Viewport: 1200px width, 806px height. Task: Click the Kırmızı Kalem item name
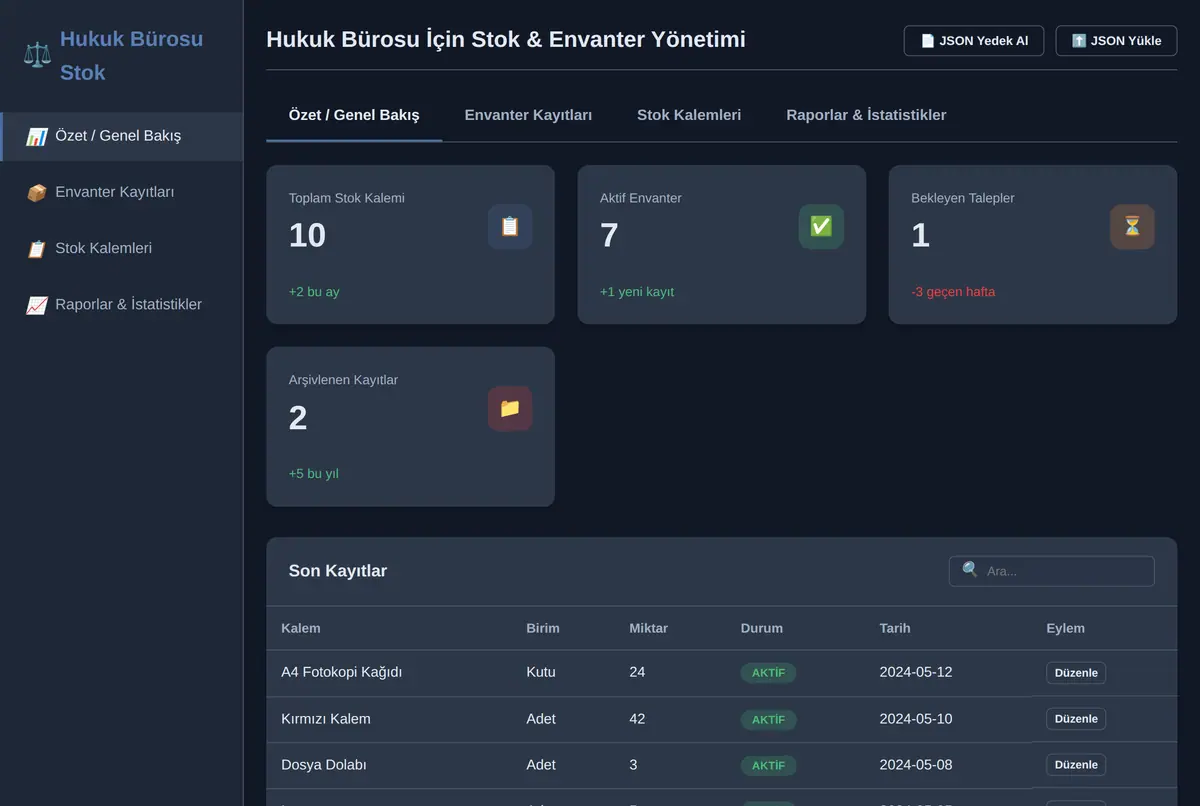pyautogui.click(x=326, y=719)
